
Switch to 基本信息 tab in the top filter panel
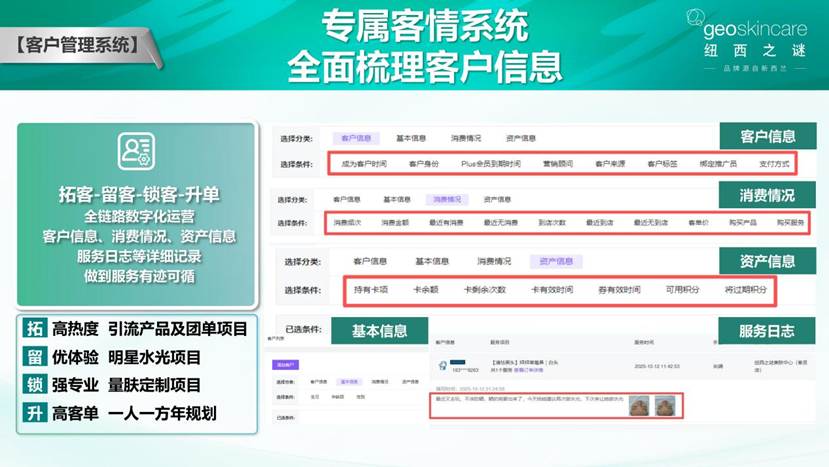pyautogui.click(x=411, y=138)
